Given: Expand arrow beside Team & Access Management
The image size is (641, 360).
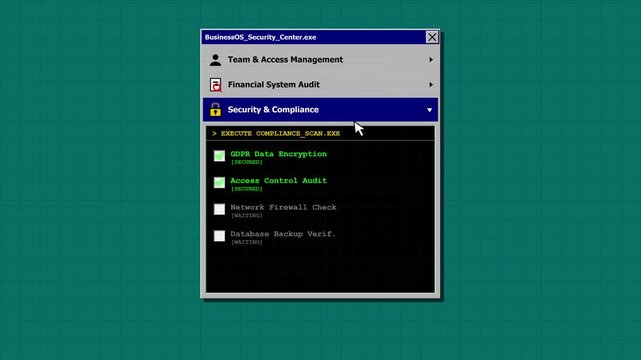Looking at the screenshot, I should 431,60.
